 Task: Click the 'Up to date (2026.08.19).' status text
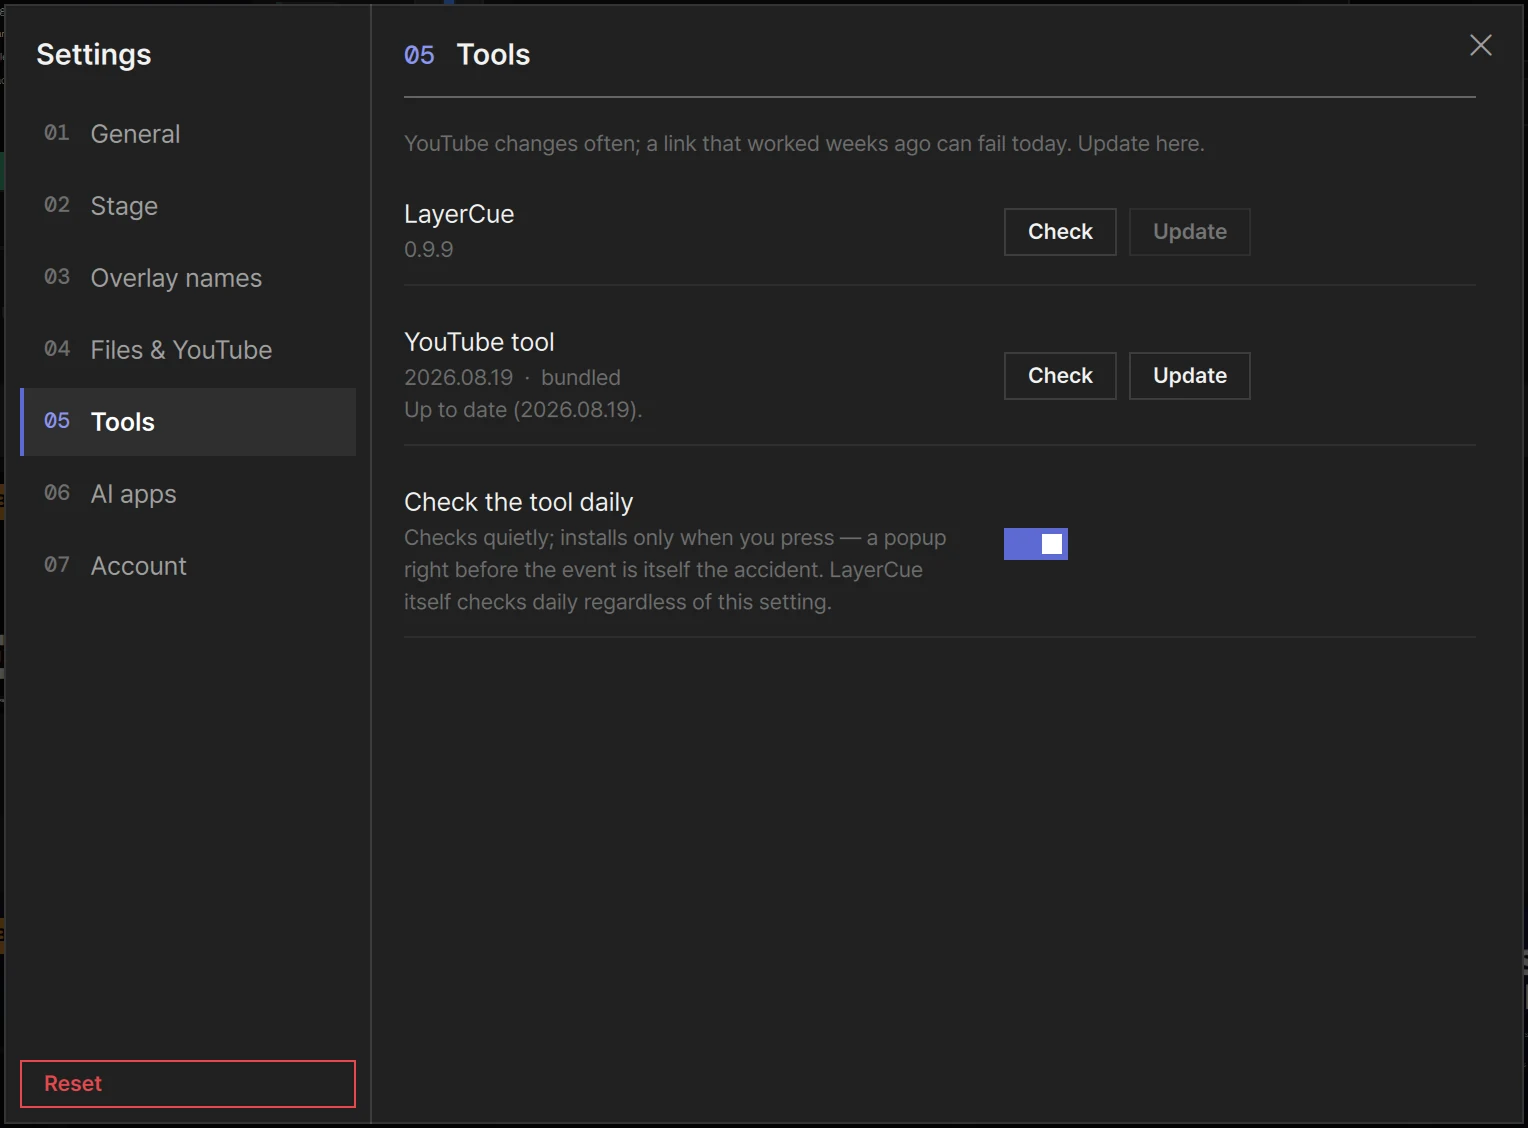(x=523, y=410)
